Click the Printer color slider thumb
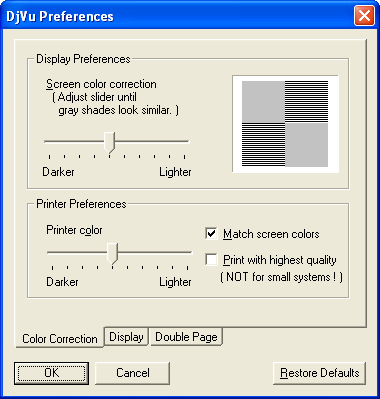The image size is (380, 399). tap(112, 254)
